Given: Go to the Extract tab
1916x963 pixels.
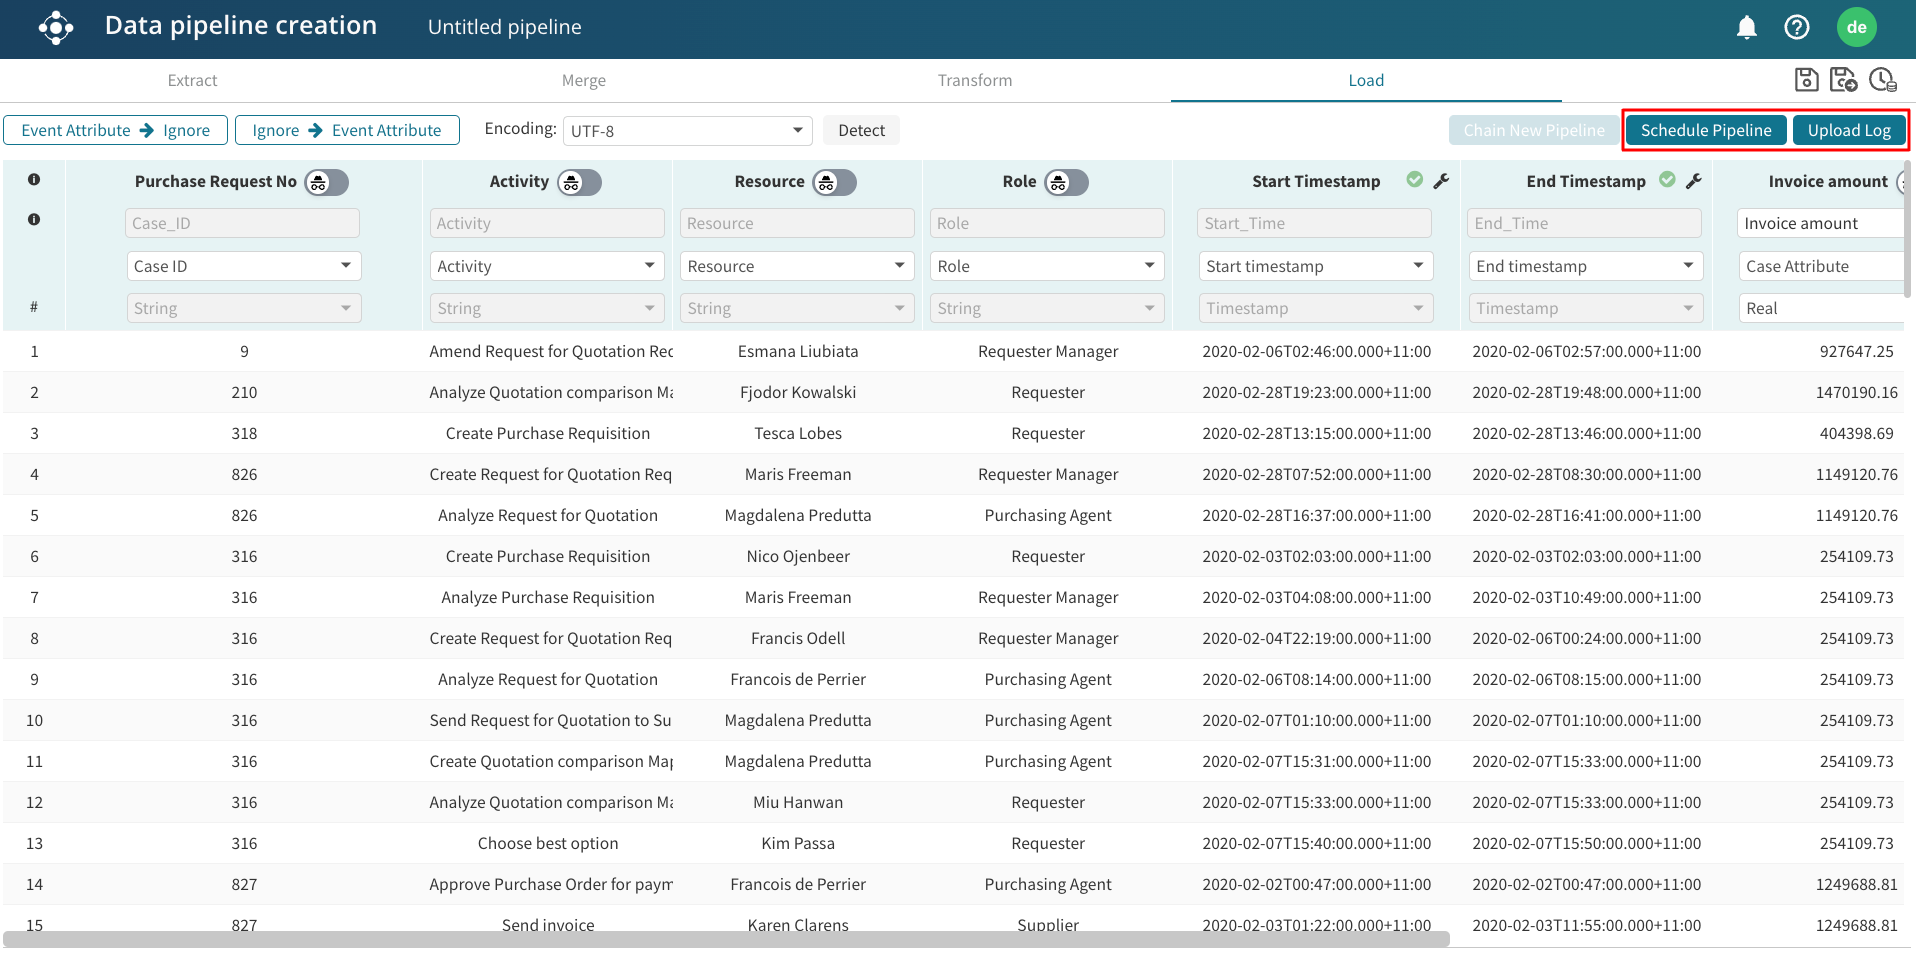Looking at the screenshot, I should tap(192, 80).
